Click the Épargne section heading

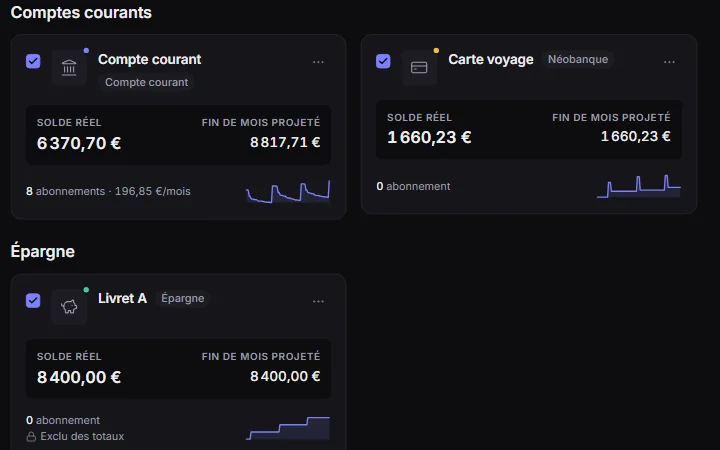click(42, 252)
